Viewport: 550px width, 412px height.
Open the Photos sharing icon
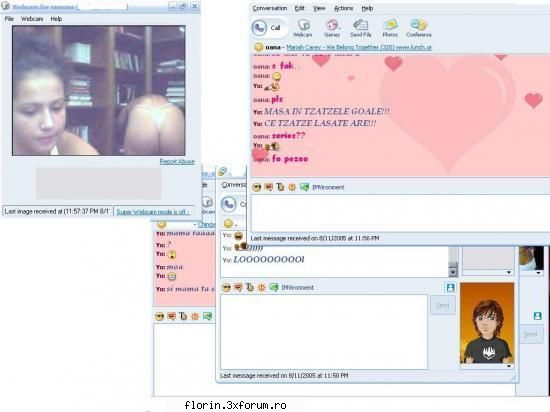point(390,28)
